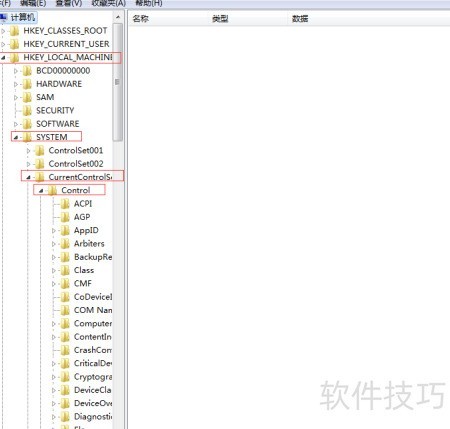The width and height of the screenshot is (450, 429).
Task: Expand the ControlSet001 key
Action: [x=28, y=151]
